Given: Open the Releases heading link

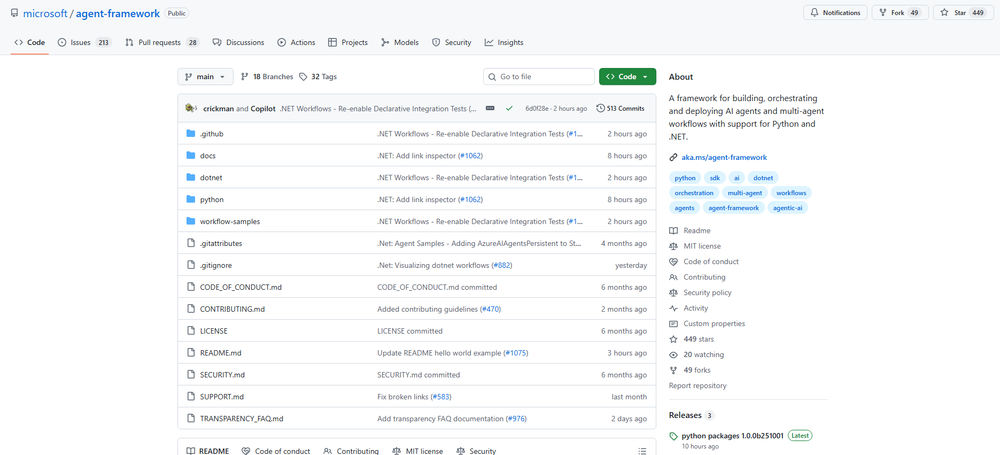Looking at the screenshot, I should pos(684,415).
